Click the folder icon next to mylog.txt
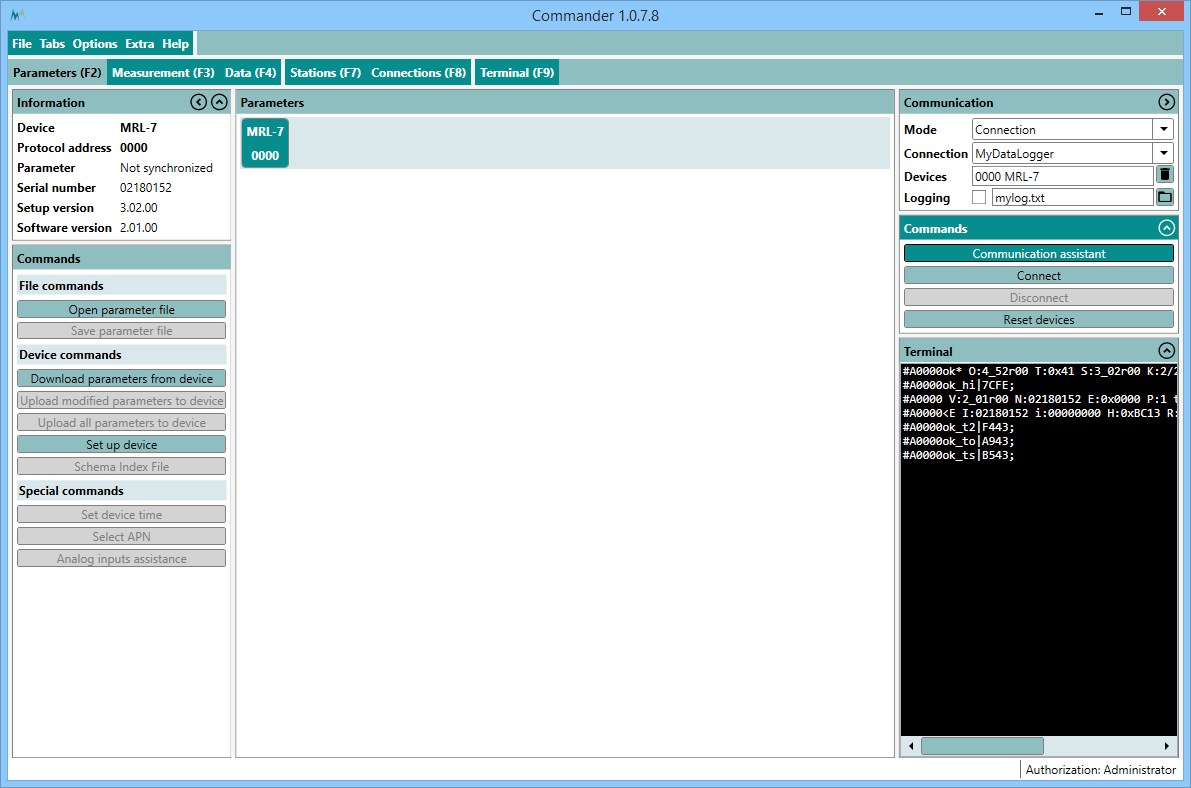Screen dimensions: 1191x788 click(1164, 197)
